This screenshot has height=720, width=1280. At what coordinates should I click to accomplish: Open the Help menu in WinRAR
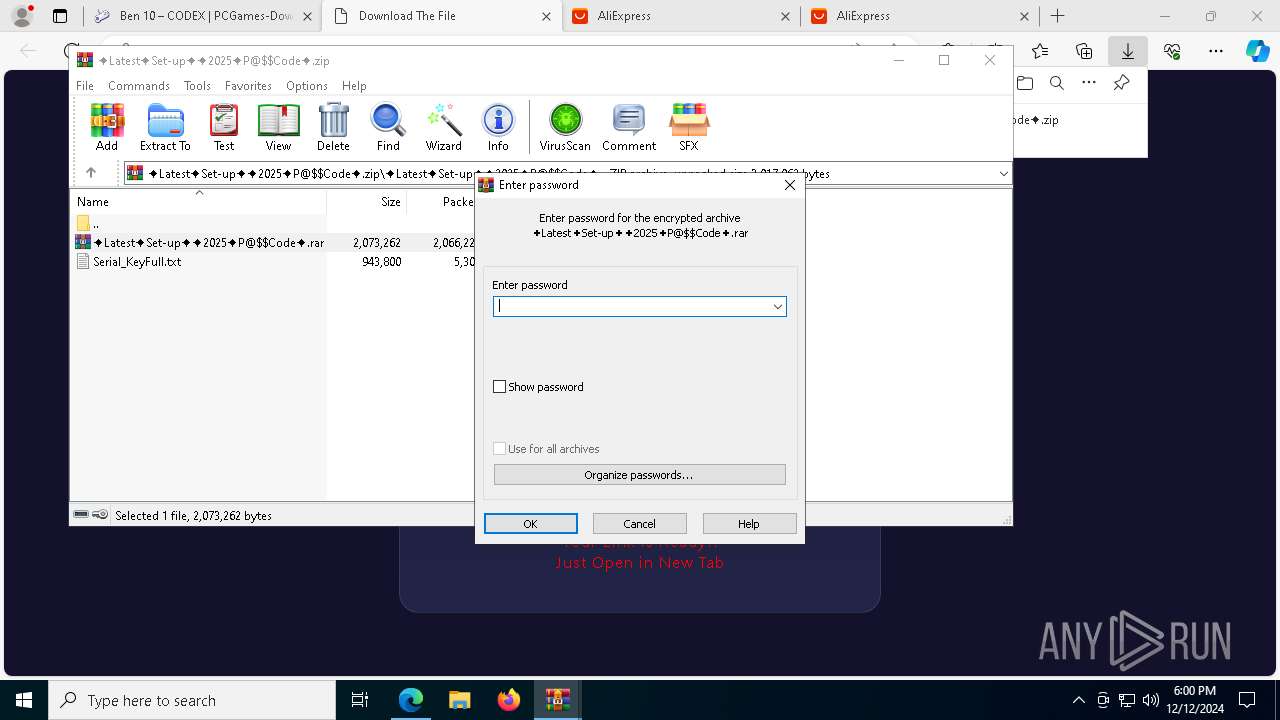(x=354, y=86)
